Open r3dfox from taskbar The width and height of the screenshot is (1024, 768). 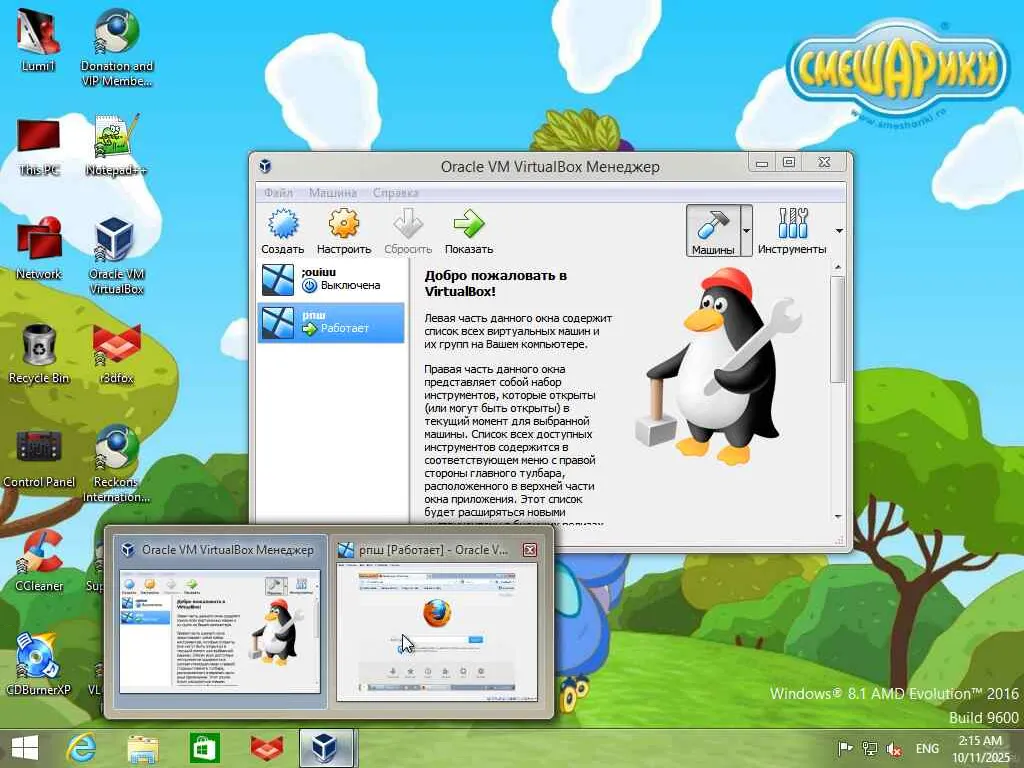(266, 748)
